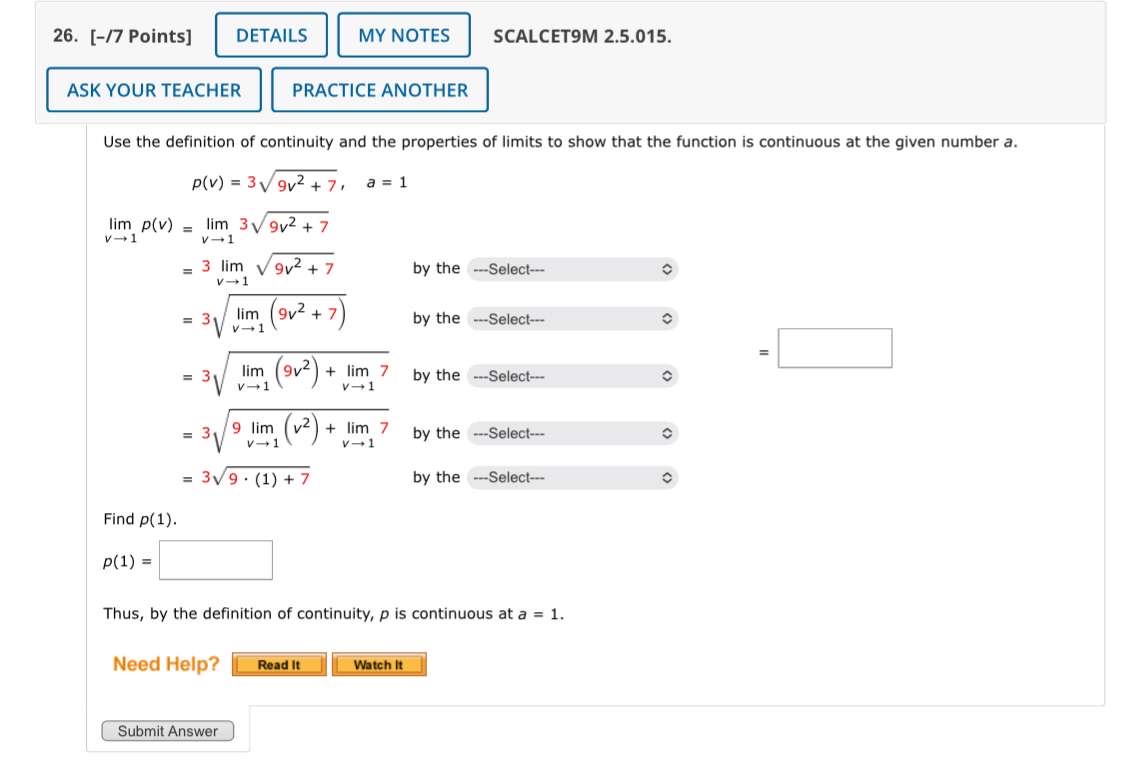
Task: Click the chevron icon beside the second Select menu
Action: point(669,318)
